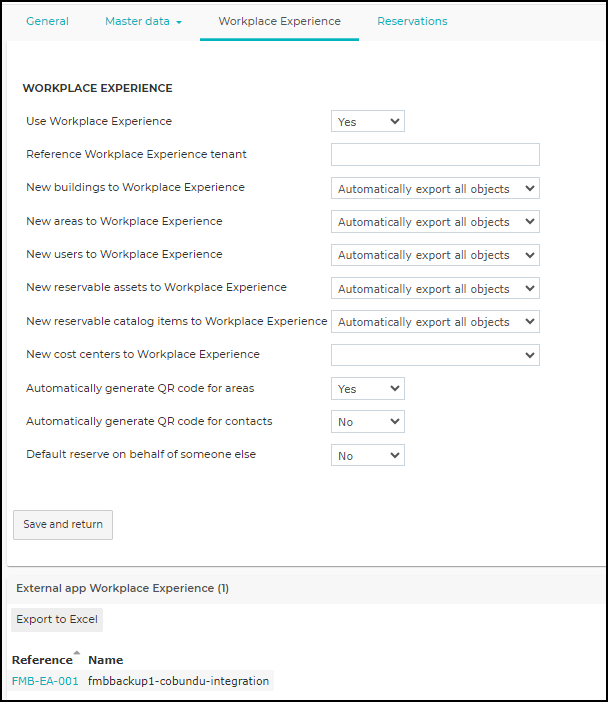The width and height of the screenshot is (608, 702).
Task: Click the Save and return button
Action: point(63,525)
